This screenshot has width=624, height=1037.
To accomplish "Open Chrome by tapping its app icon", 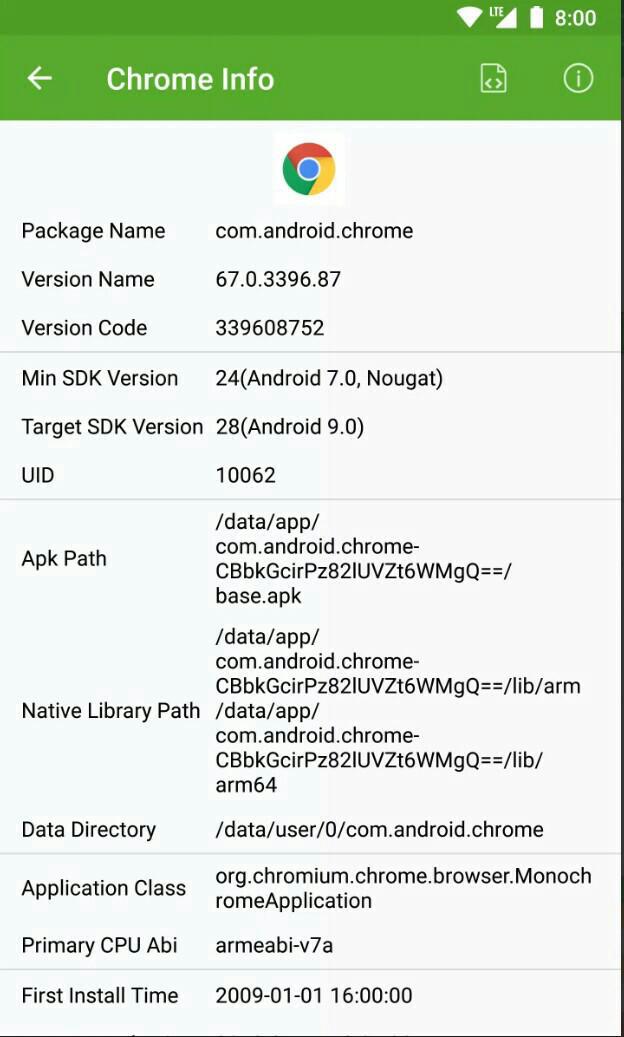I will point(310,168).
